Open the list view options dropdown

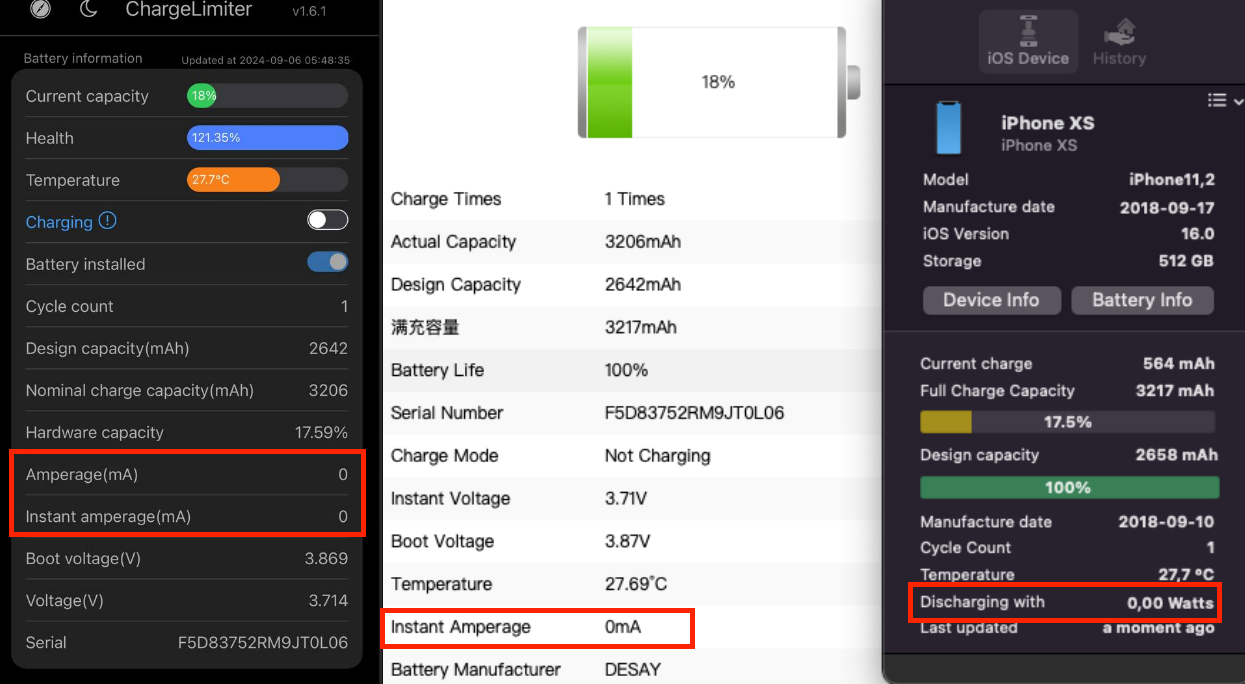[x=1225, y=100]
